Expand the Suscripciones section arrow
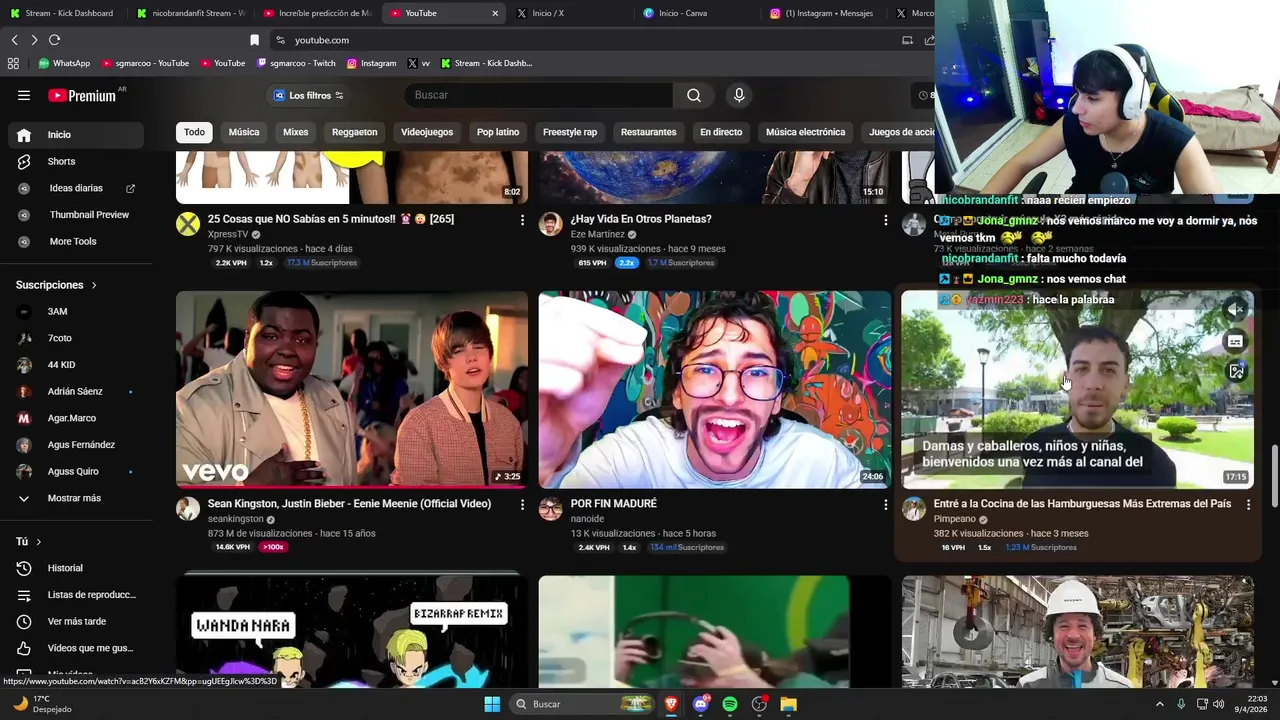1280x720 pixels. point(94,285)
